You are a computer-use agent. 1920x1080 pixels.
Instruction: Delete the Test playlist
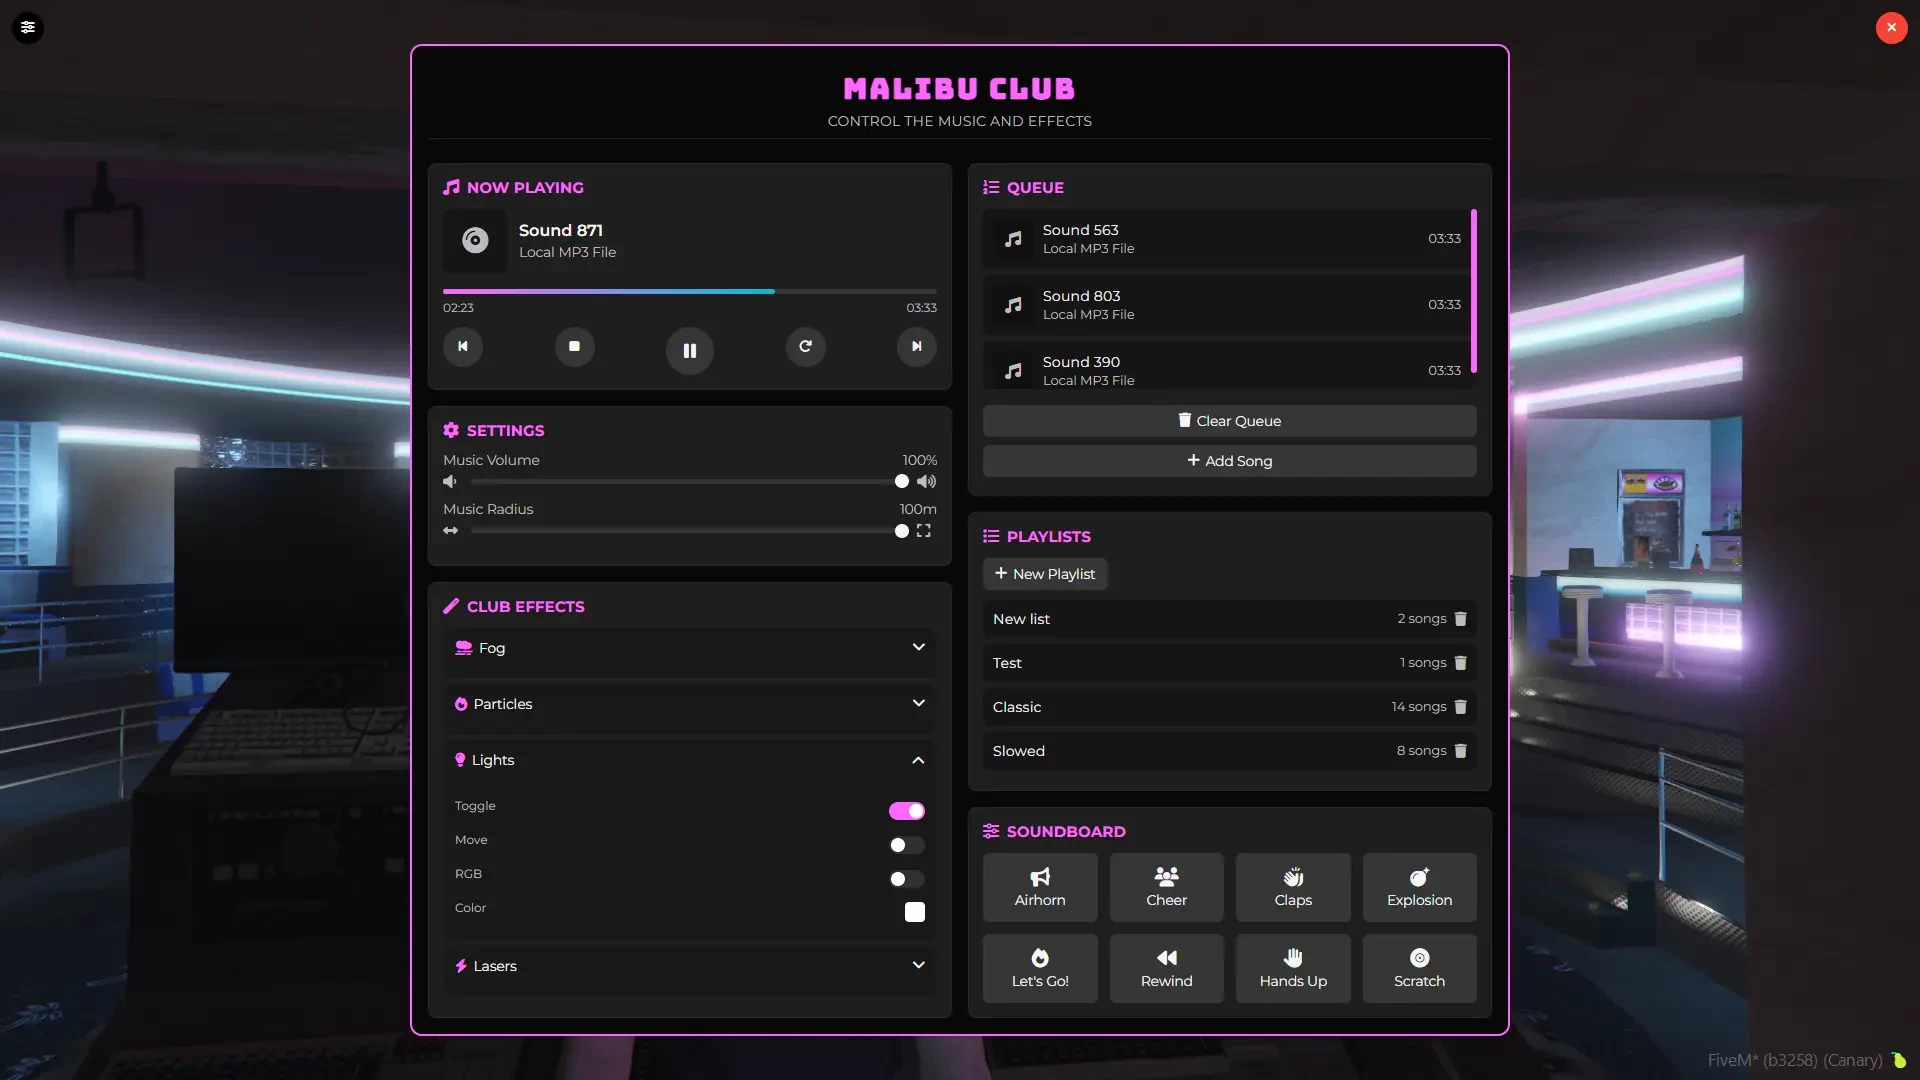[x=1461, y=663]
